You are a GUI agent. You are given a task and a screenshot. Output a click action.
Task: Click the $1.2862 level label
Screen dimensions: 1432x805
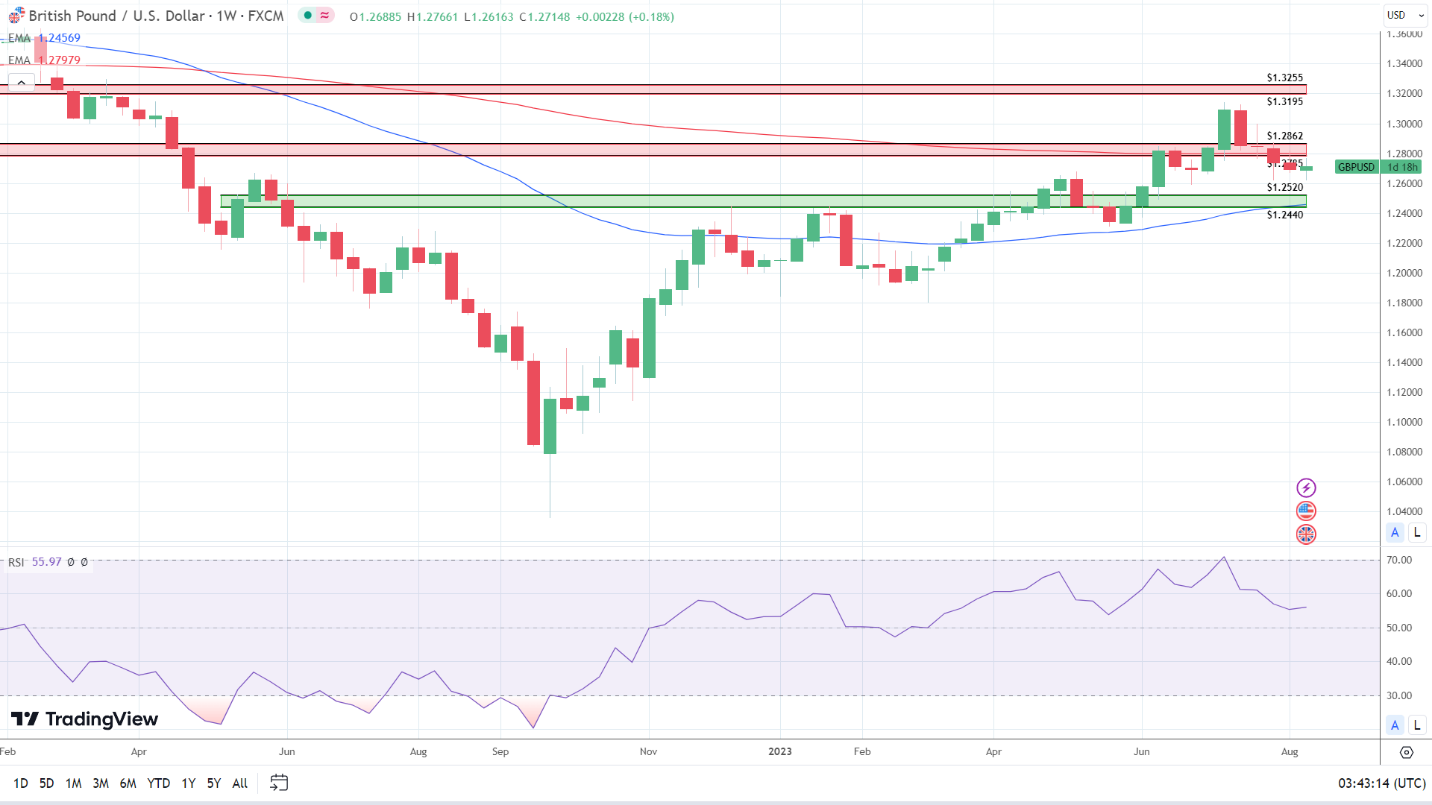[x=1284, y=136]
